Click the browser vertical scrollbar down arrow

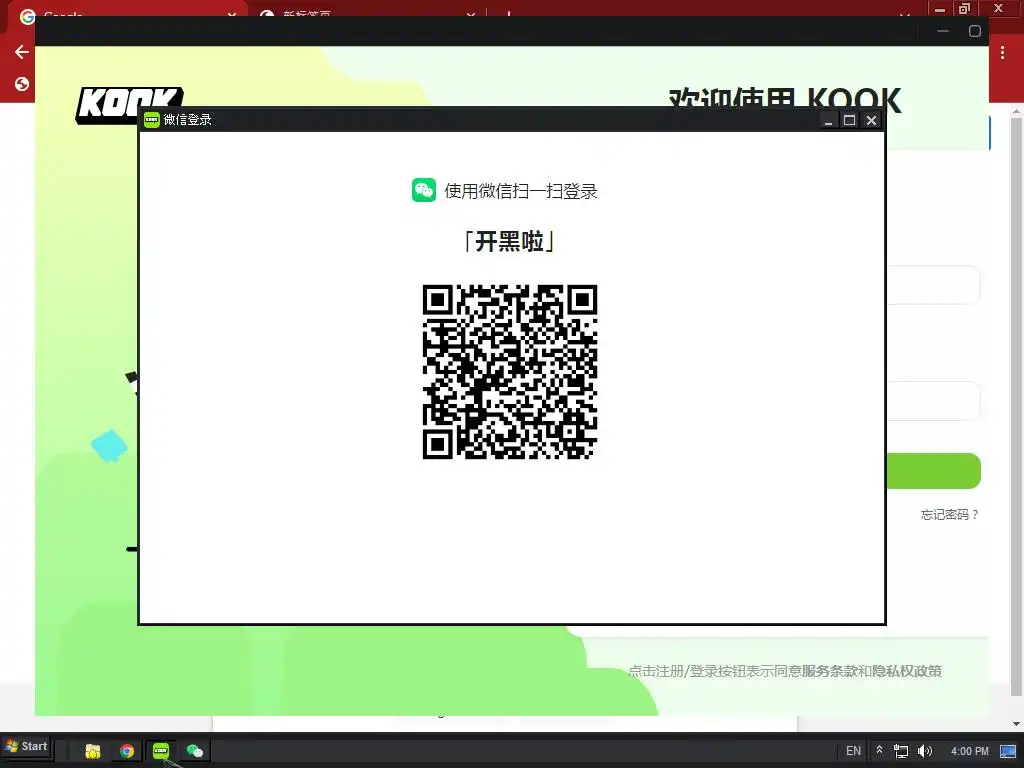(x=1016, y=724)
